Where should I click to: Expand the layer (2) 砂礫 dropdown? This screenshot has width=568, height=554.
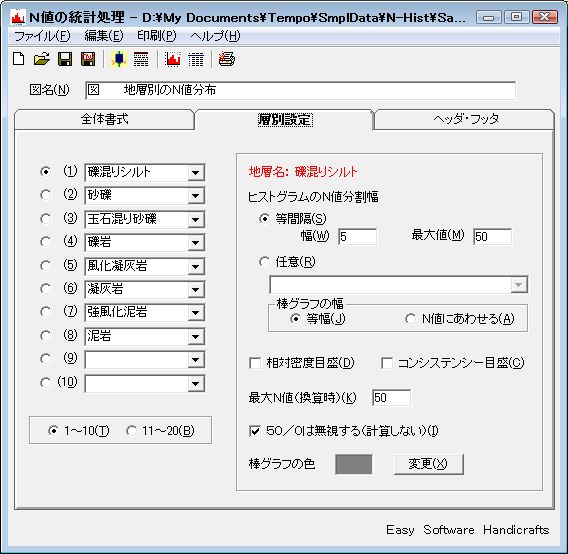(x=196, y=196)
